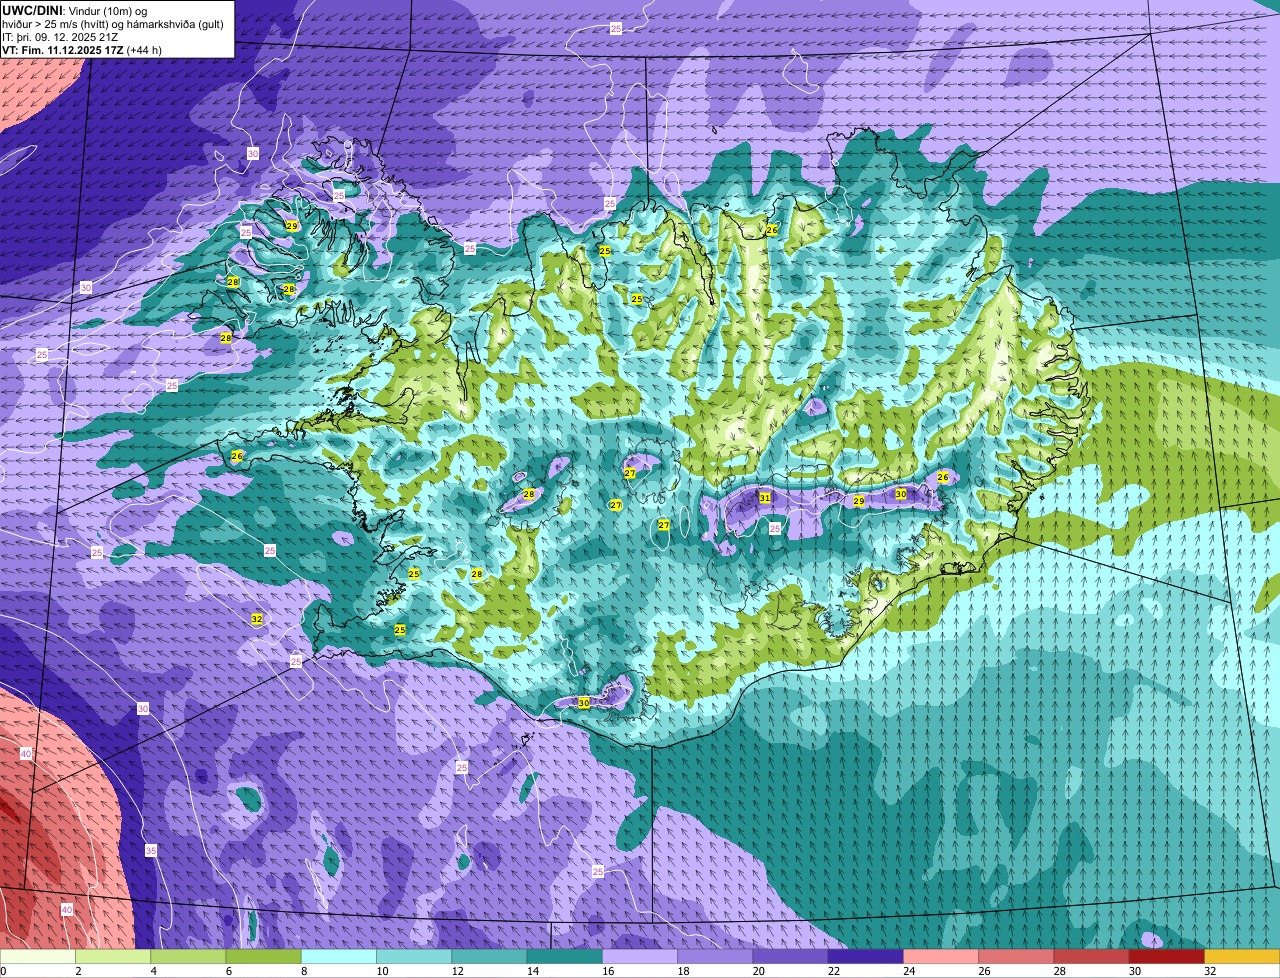Select the light cyan 8–10 m/s swatch
The width and height of the screenshot is (1280, 978).
tap(339, 956)
